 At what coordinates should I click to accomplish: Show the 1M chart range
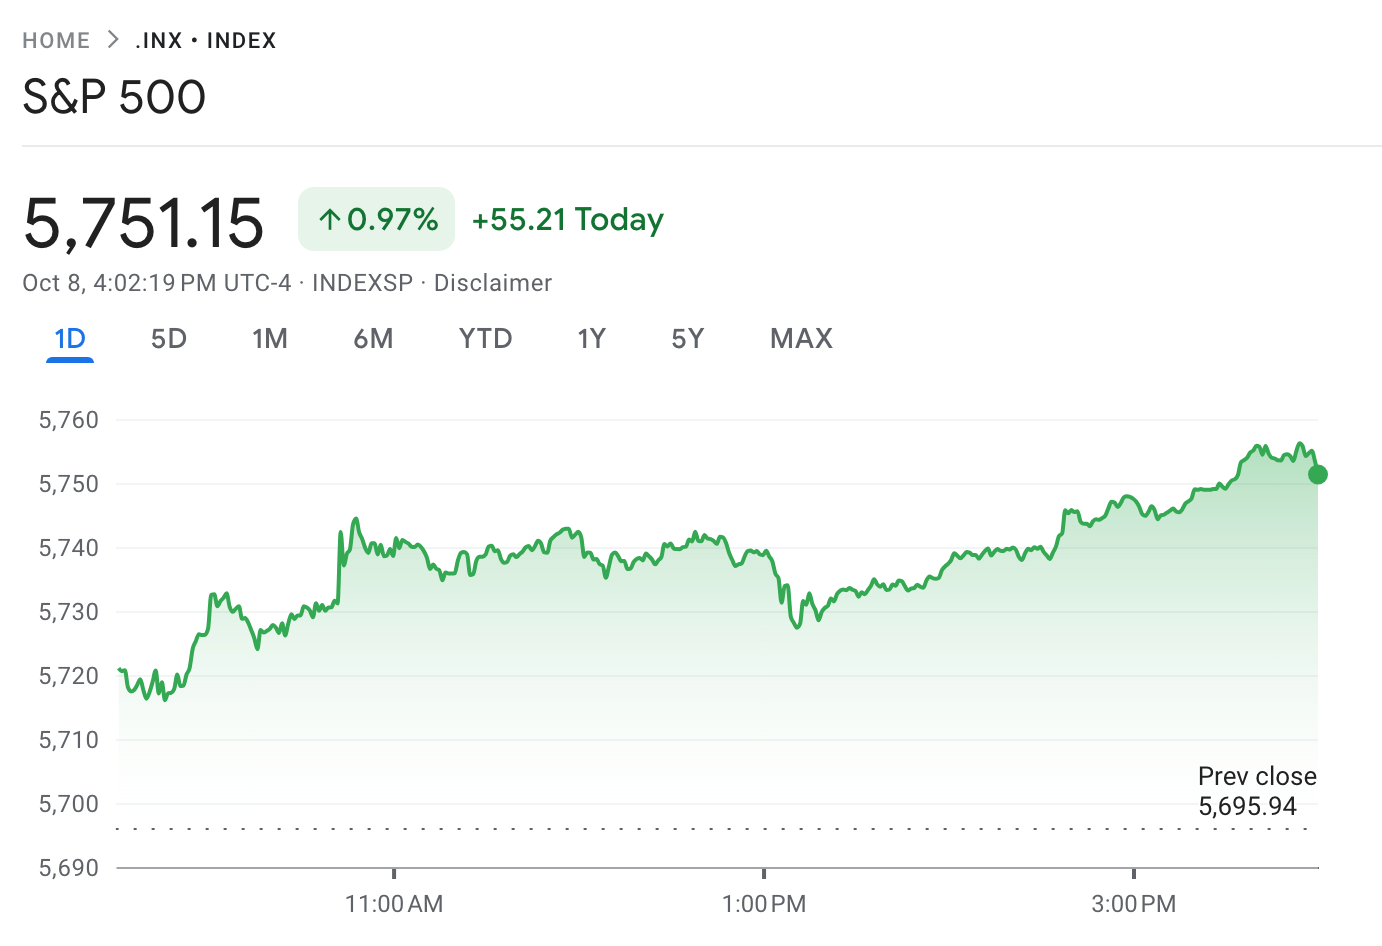click(x=270, y=339)
